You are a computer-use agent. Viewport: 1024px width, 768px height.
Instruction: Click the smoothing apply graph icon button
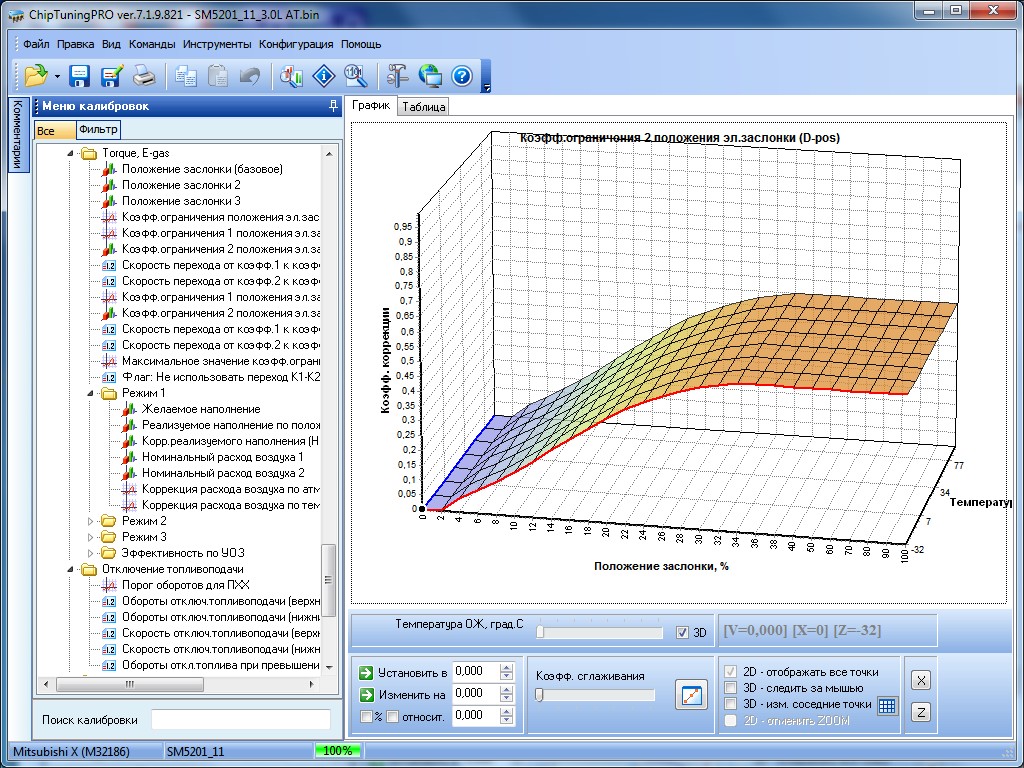coord(690,695)
